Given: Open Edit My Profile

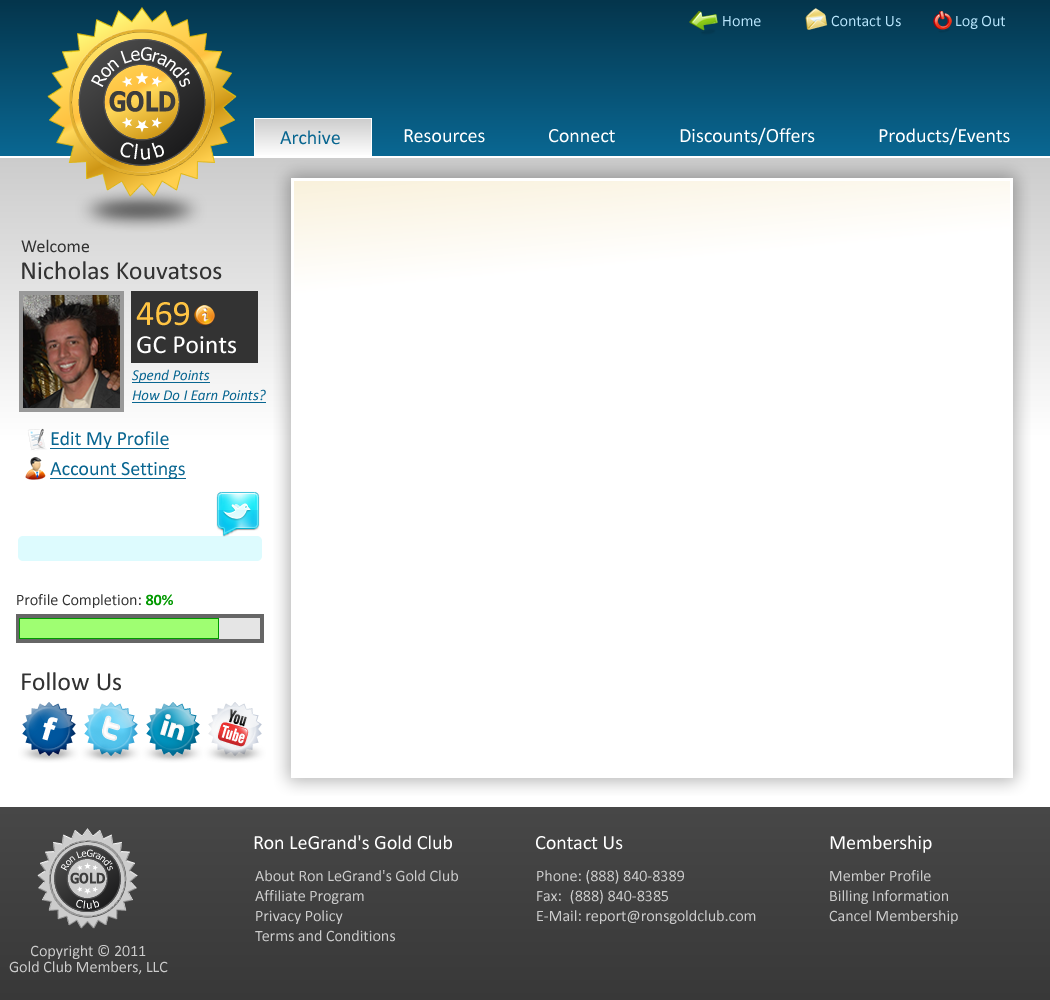Looking at the screenshot, I should click(109, 439).
